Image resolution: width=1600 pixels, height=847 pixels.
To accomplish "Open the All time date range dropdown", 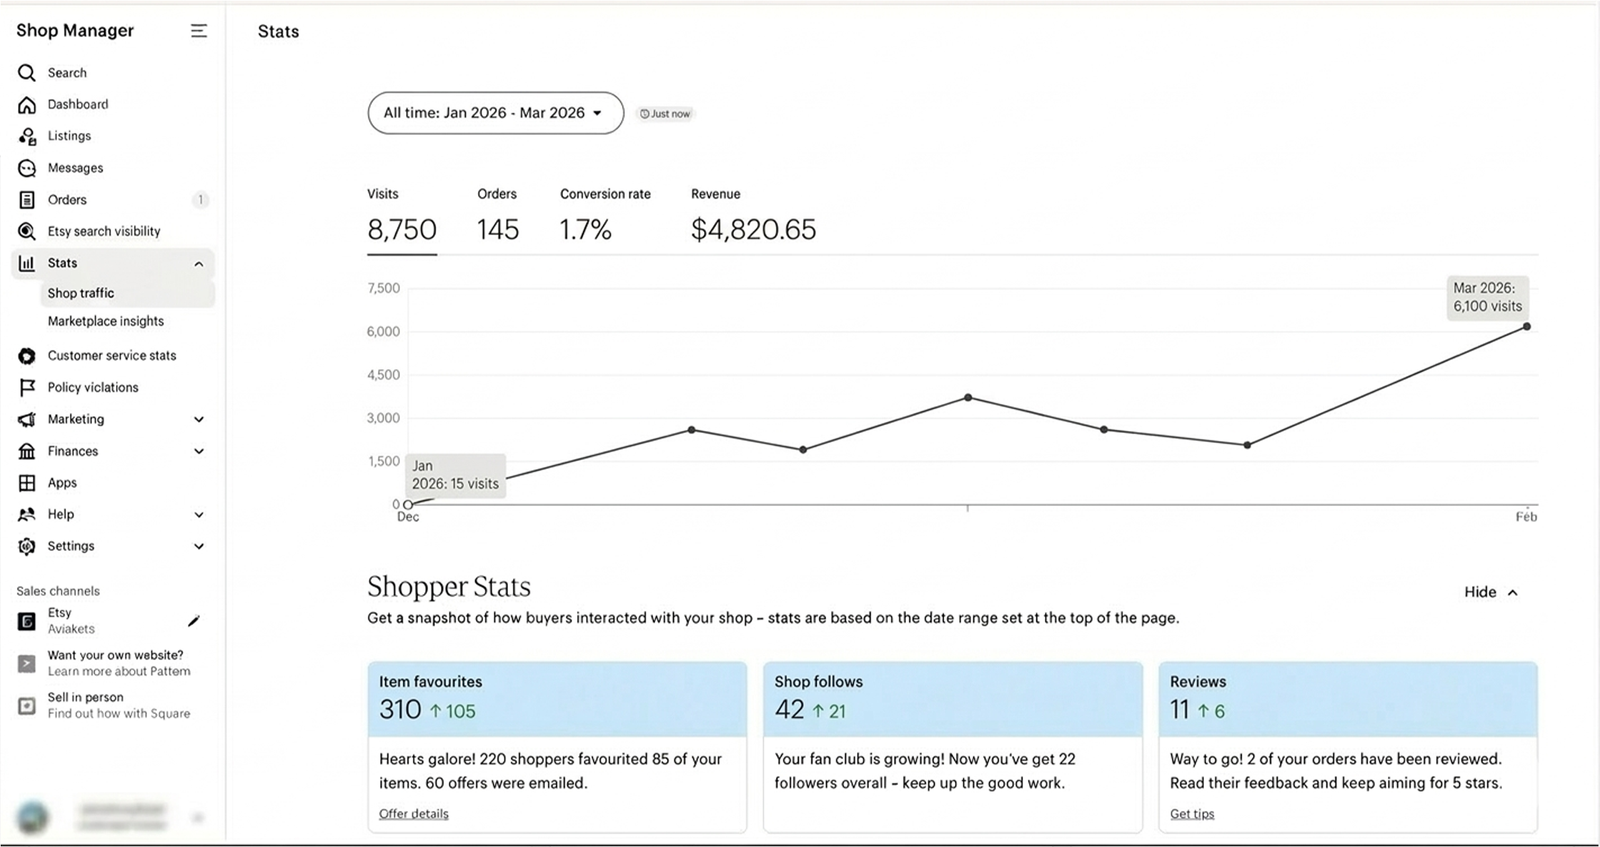I will pos(495,113).
